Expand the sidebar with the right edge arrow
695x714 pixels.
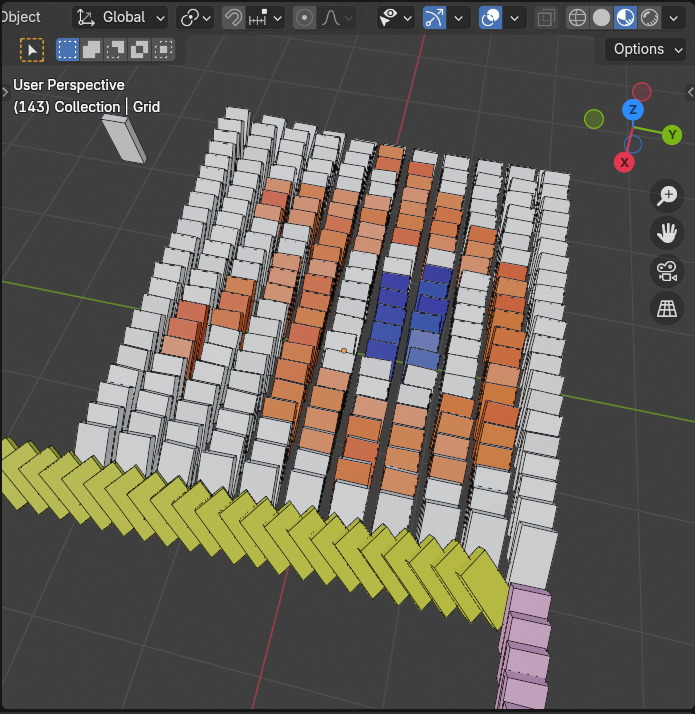pos(690,92)
